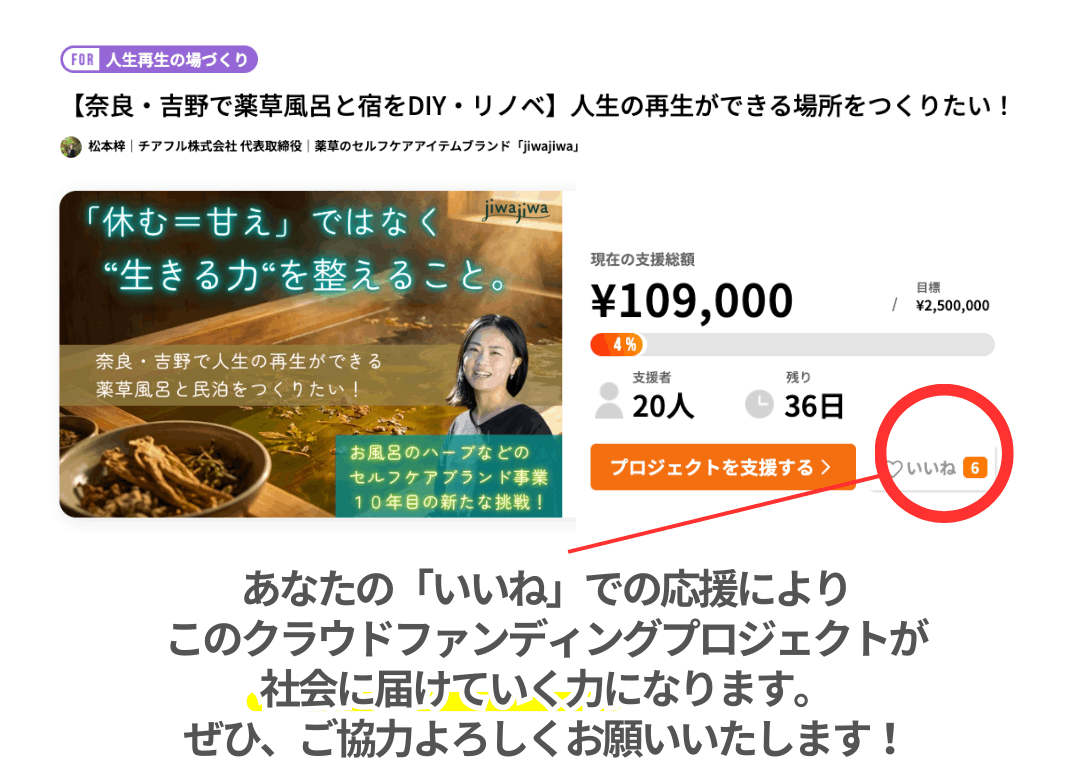Open the 人生再生の場づくり category tag
Screen dimensions: 1080x780
(x=159, y=60)
